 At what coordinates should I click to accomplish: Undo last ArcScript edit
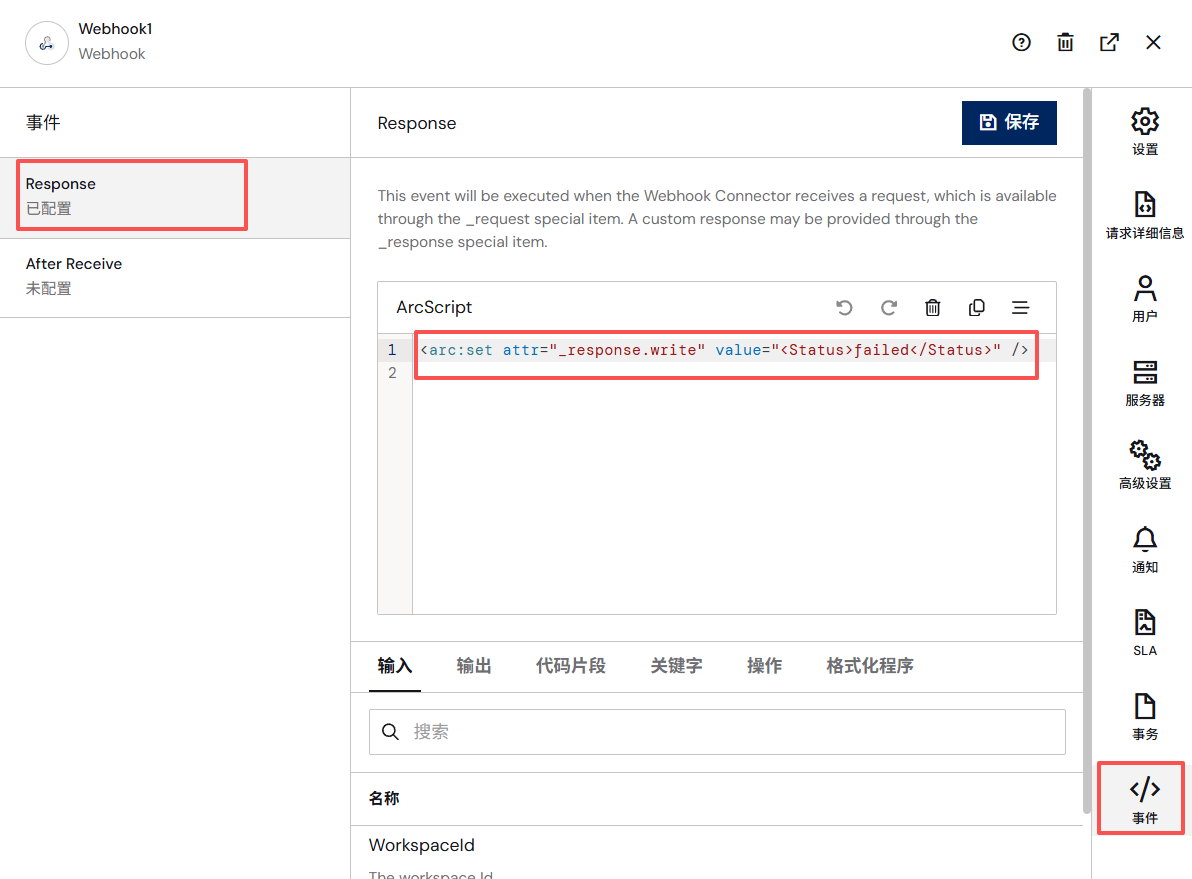pos(844,307)
